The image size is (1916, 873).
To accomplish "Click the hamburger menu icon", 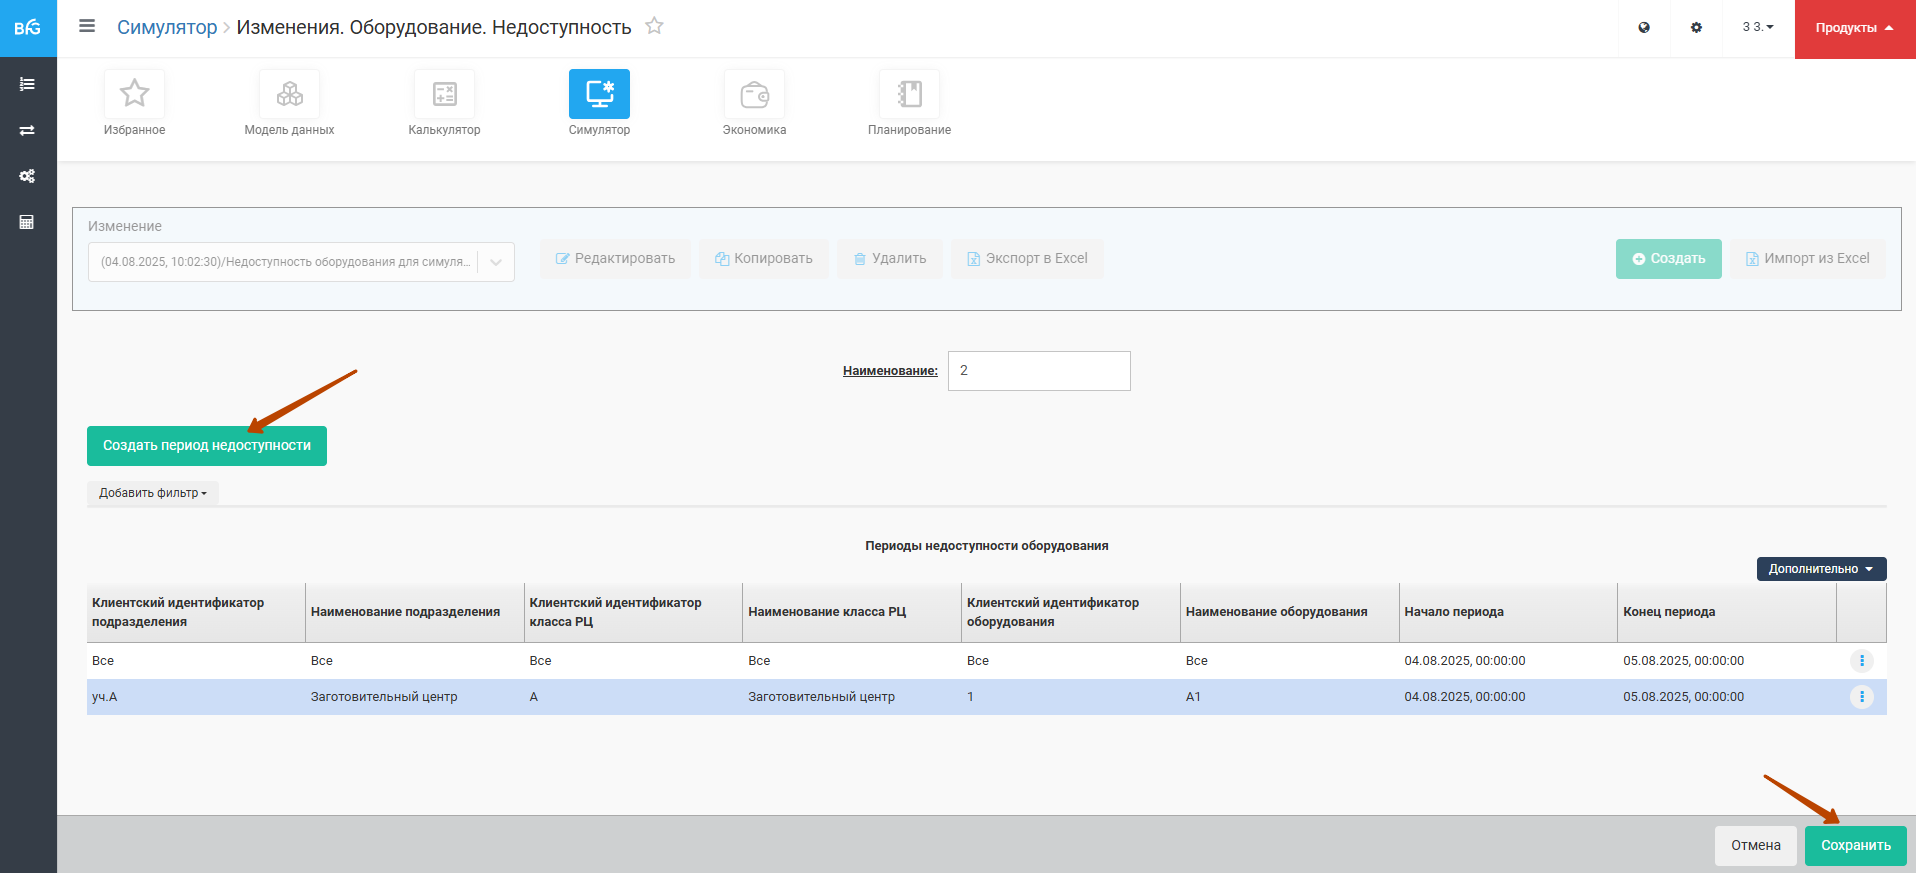I will 87,26.
